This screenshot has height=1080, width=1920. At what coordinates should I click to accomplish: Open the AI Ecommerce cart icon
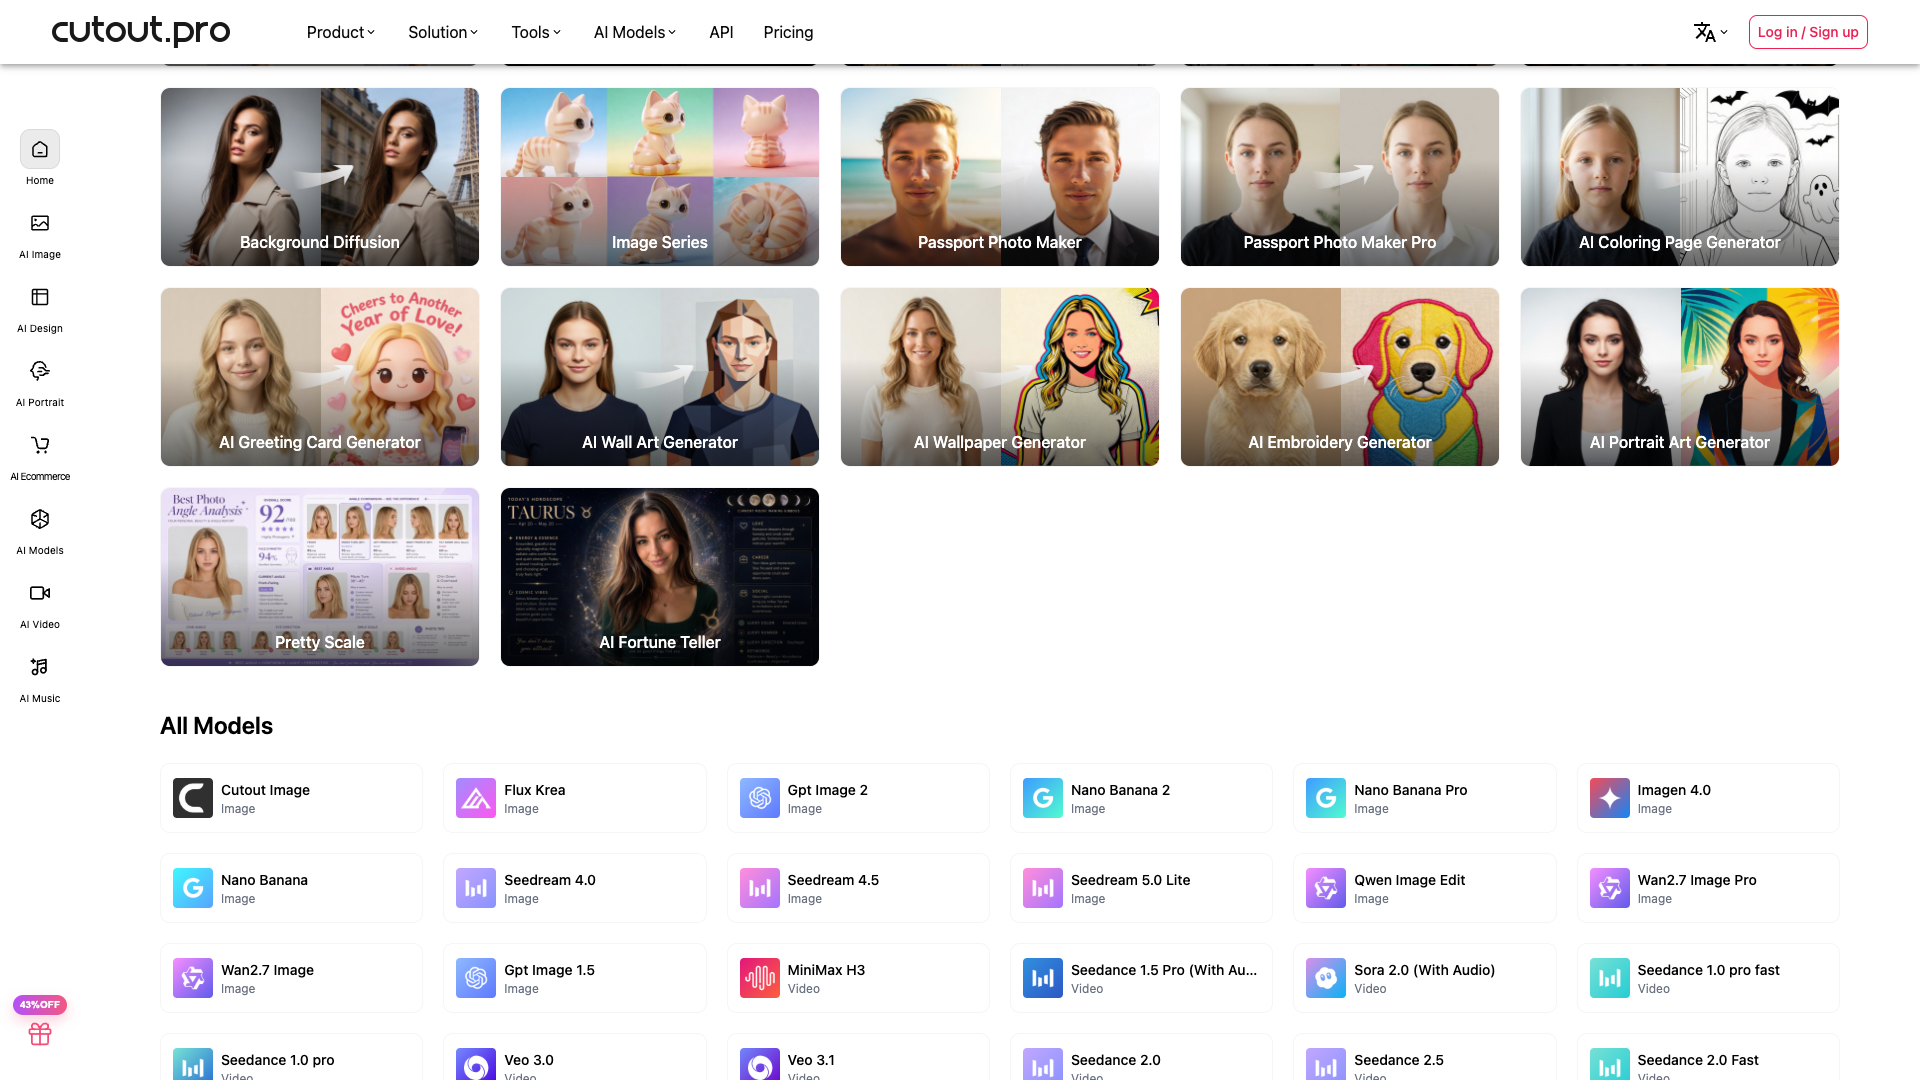40,445
